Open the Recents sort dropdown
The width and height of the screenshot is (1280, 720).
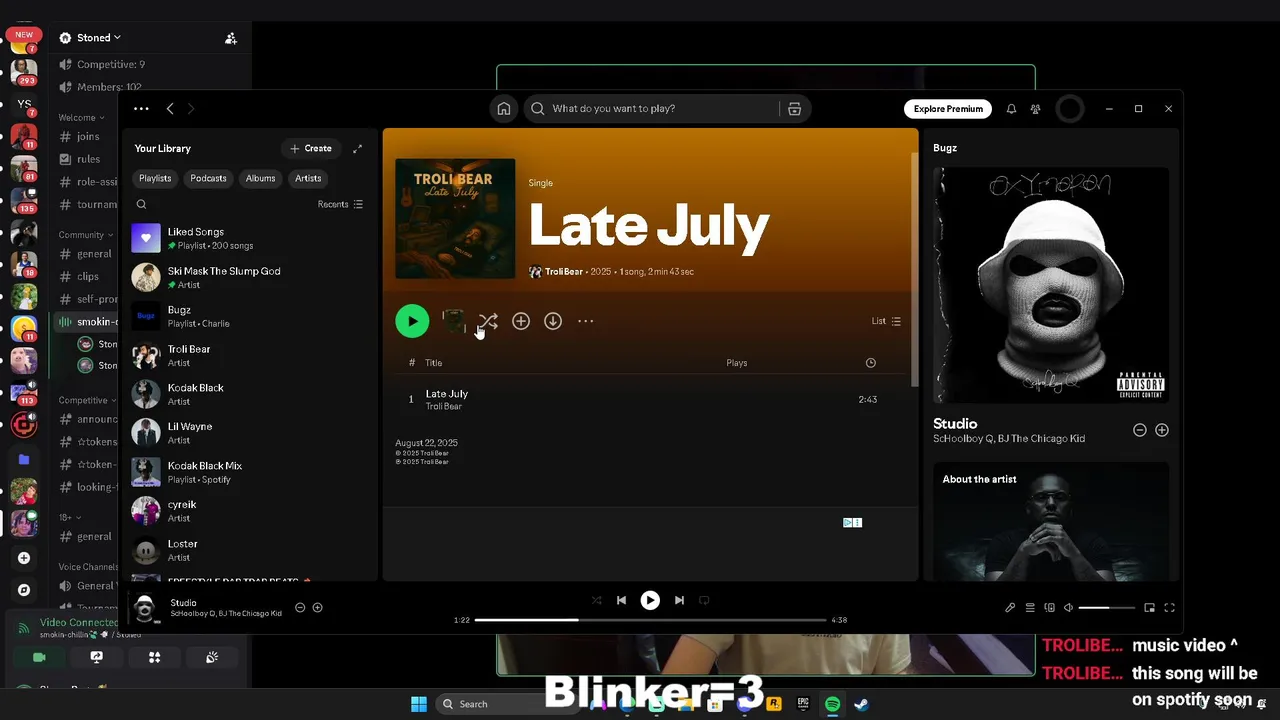[x=340, y=204]
